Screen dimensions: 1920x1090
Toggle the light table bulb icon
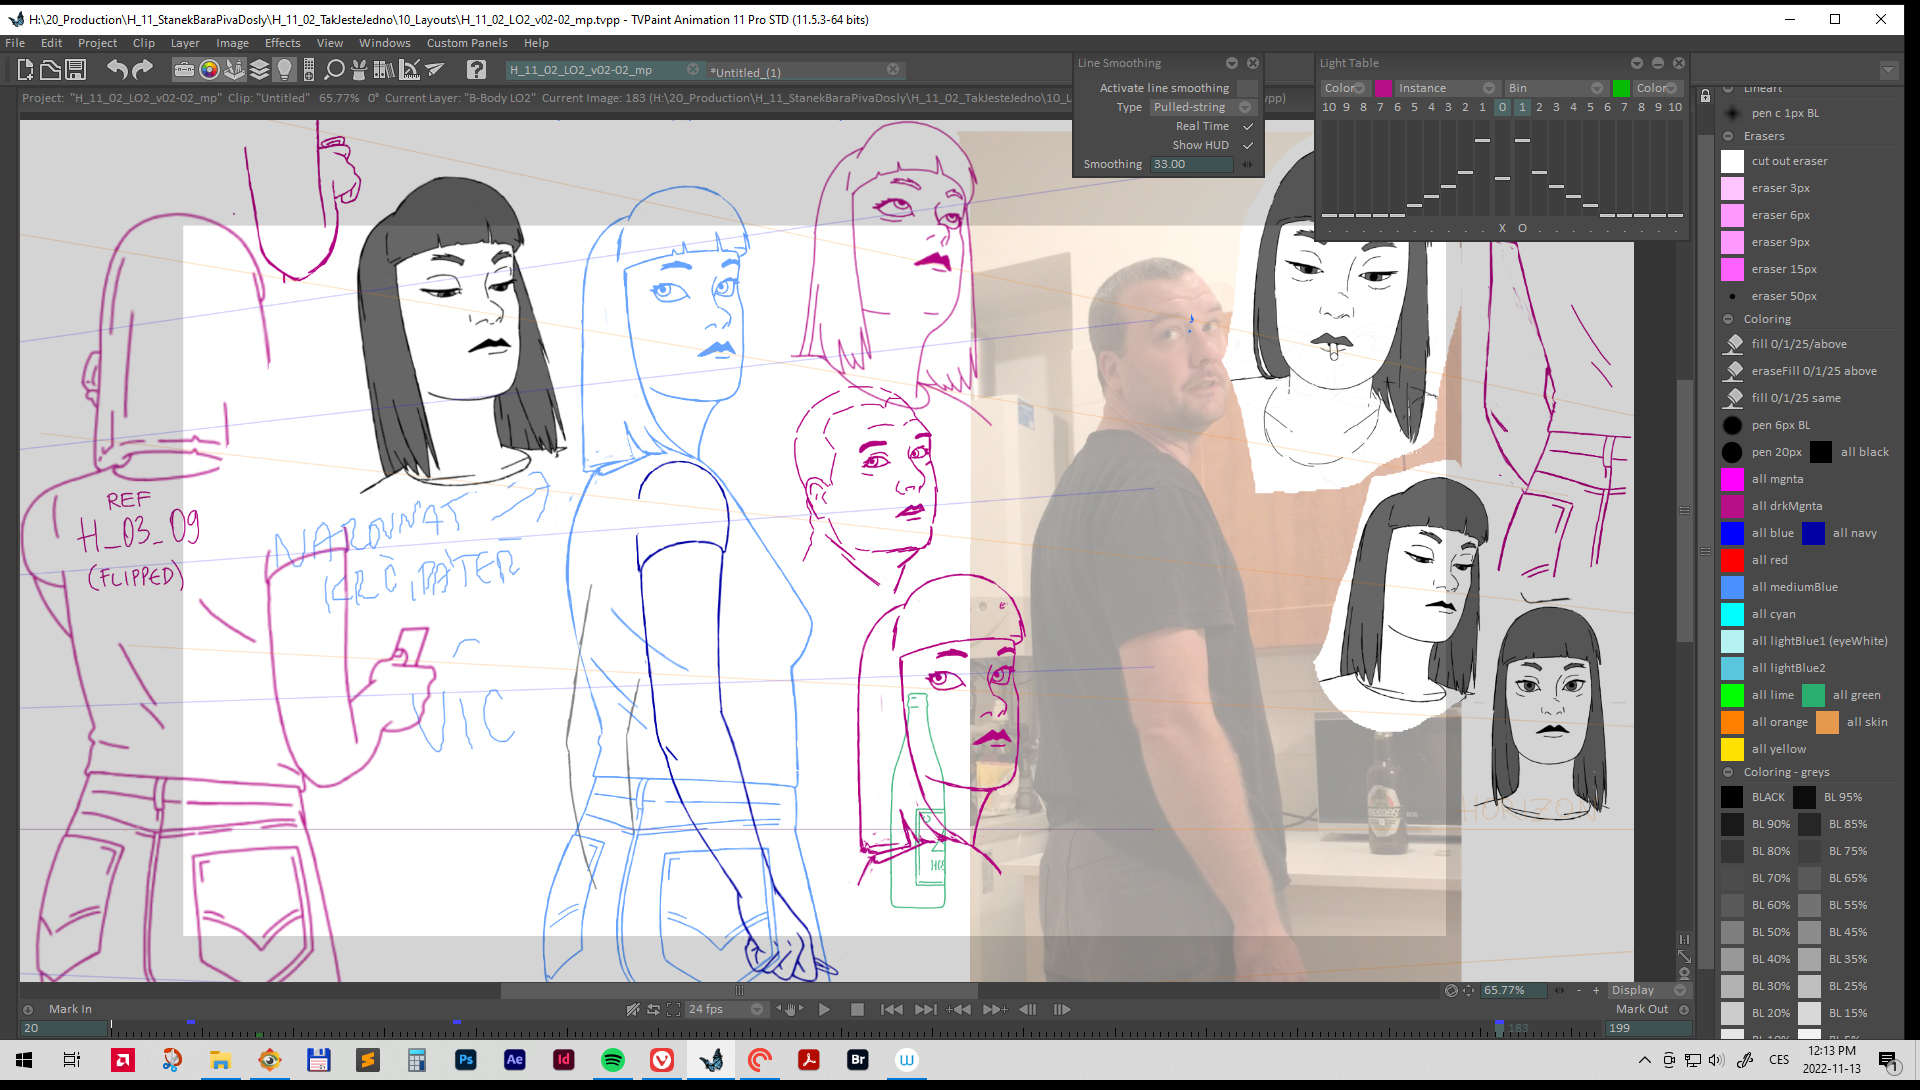coord(285,70)
